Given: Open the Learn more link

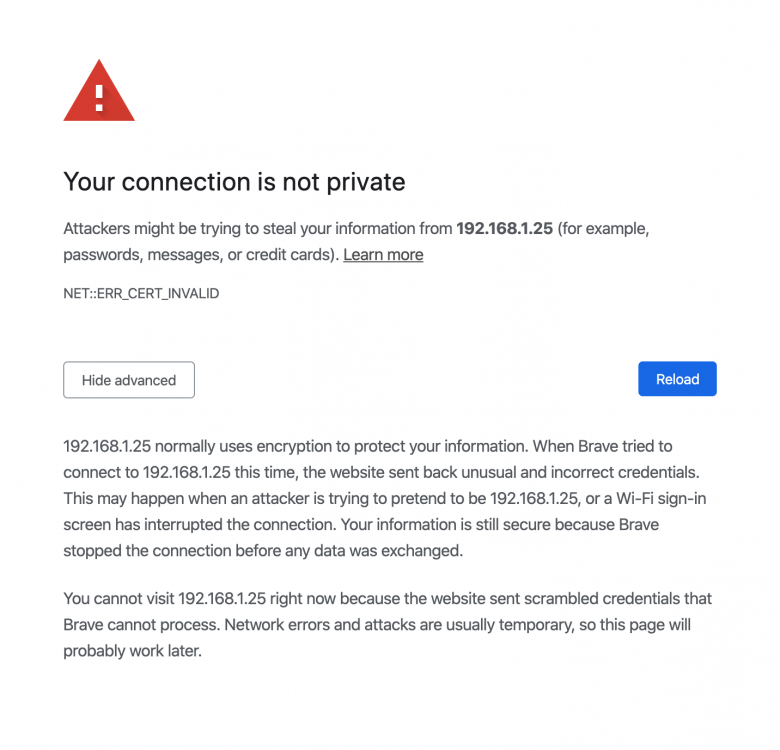Looking at the screenshot, I should coord(383,255).
